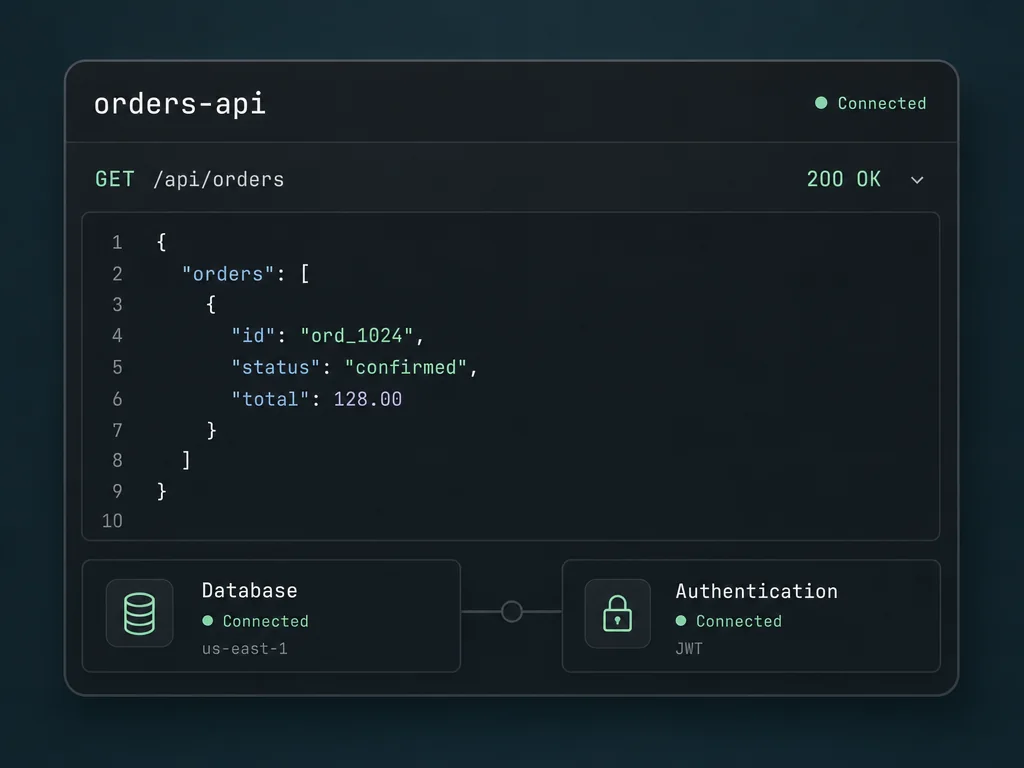Click the 200 OK status label
Image resolution: width=1024 pixels, height=768 pixels.
pyautogui.click(x=843, y=179)
